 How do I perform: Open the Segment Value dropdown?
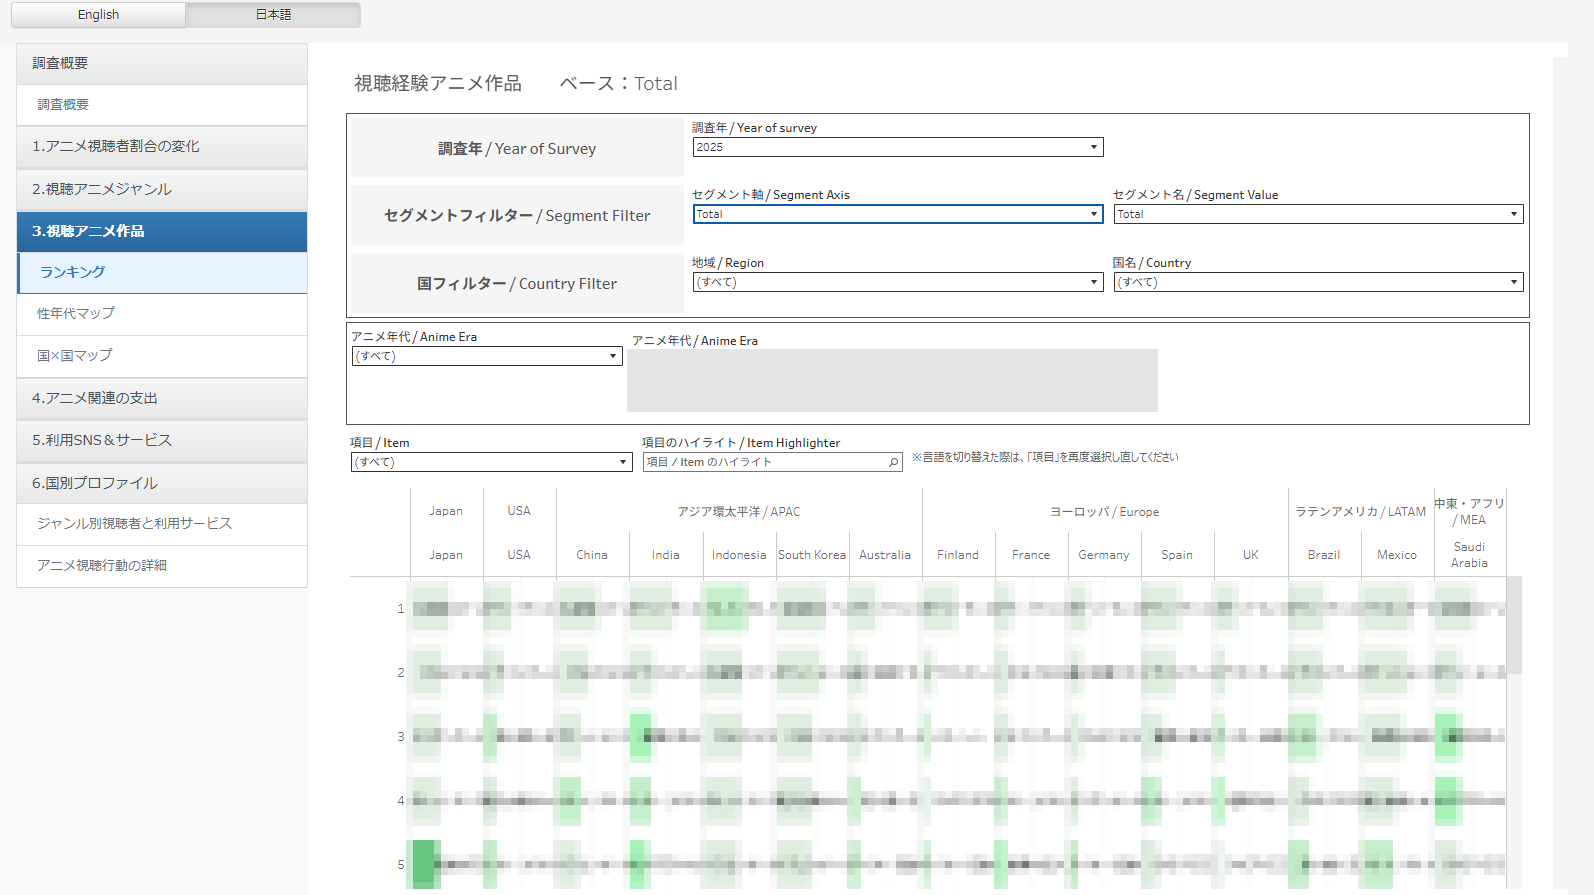pyautogui.click(x=1318, y=214)
